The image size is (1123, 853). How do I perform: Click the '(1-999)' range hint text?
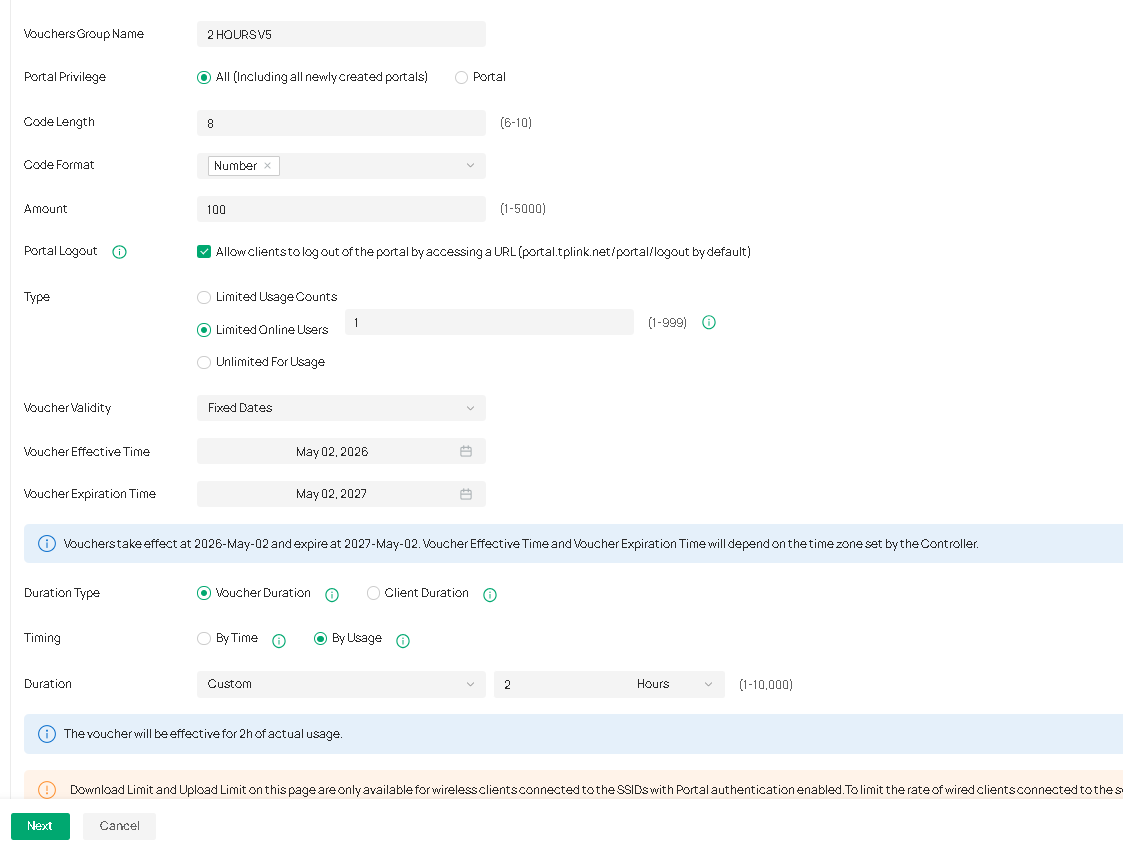(667, 323)
